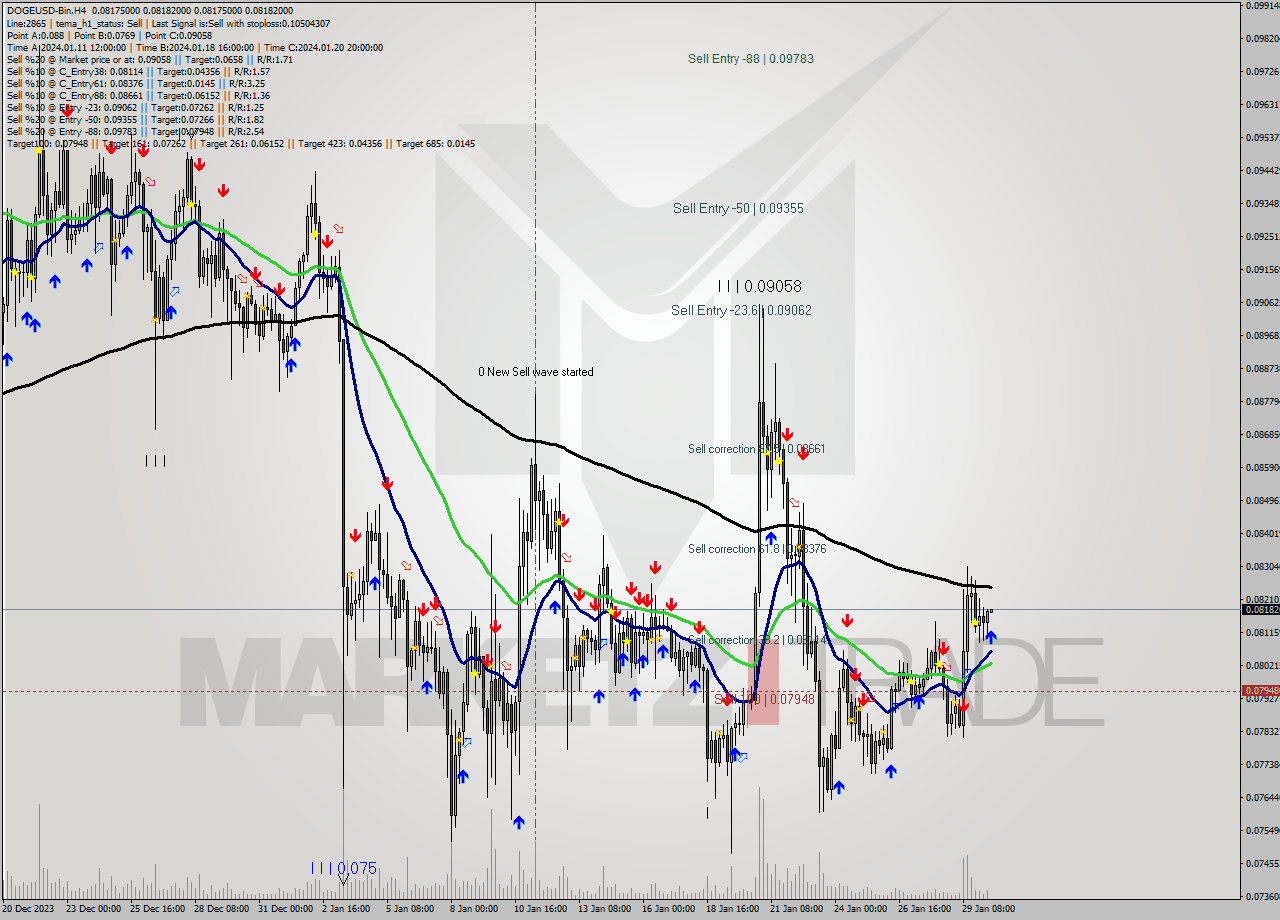
Task: Select the 'Sell Entry -50 | 0.09355' label
Action: [x=738, y=208]
